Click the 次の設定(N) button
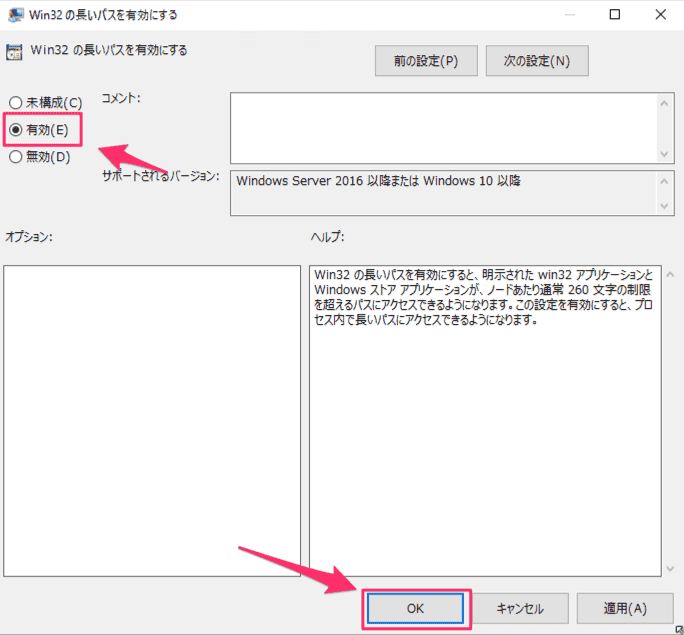This screenshot has height=635, width=684. [x=537, y=61]
